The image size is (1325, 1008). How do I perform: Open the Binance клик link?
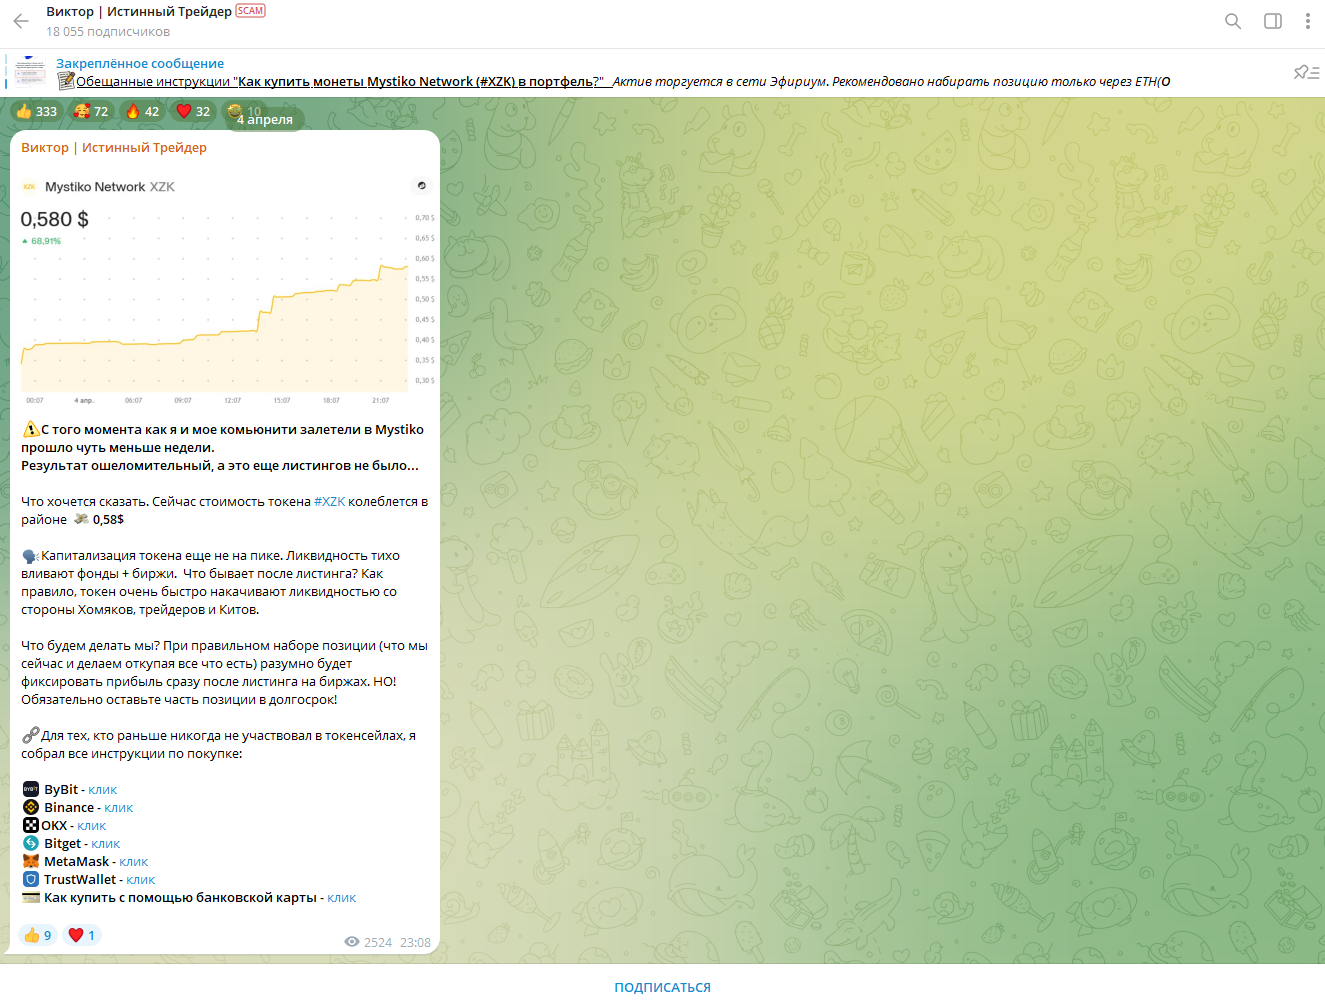click(119, 808)
